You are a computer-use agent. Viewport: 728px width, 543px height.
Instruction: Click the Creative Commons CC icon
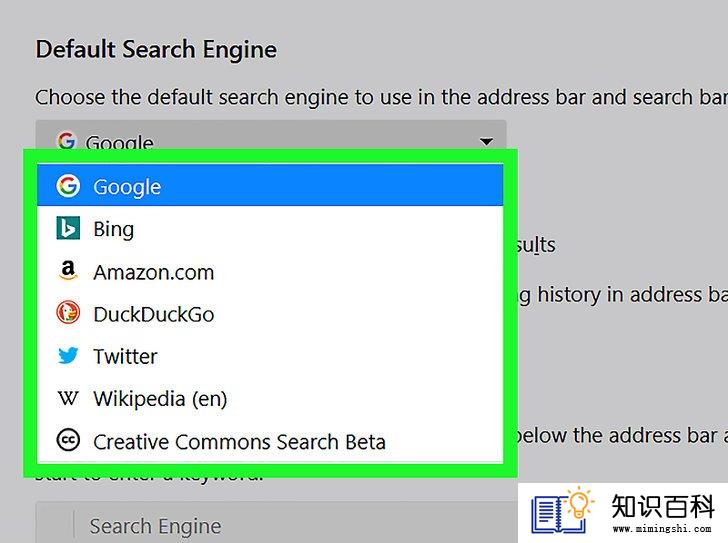pos(68,440)
